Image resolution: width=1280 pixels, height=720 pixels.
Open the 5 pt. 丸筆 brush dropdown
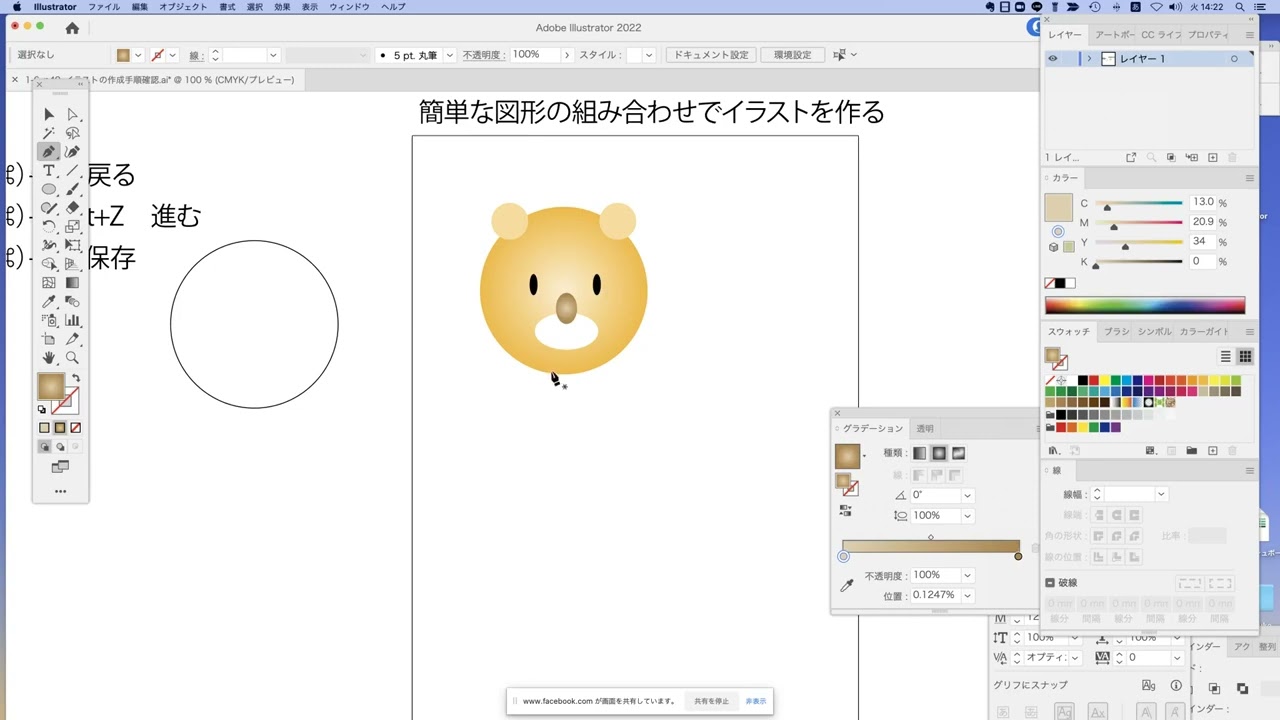(449, 55)
